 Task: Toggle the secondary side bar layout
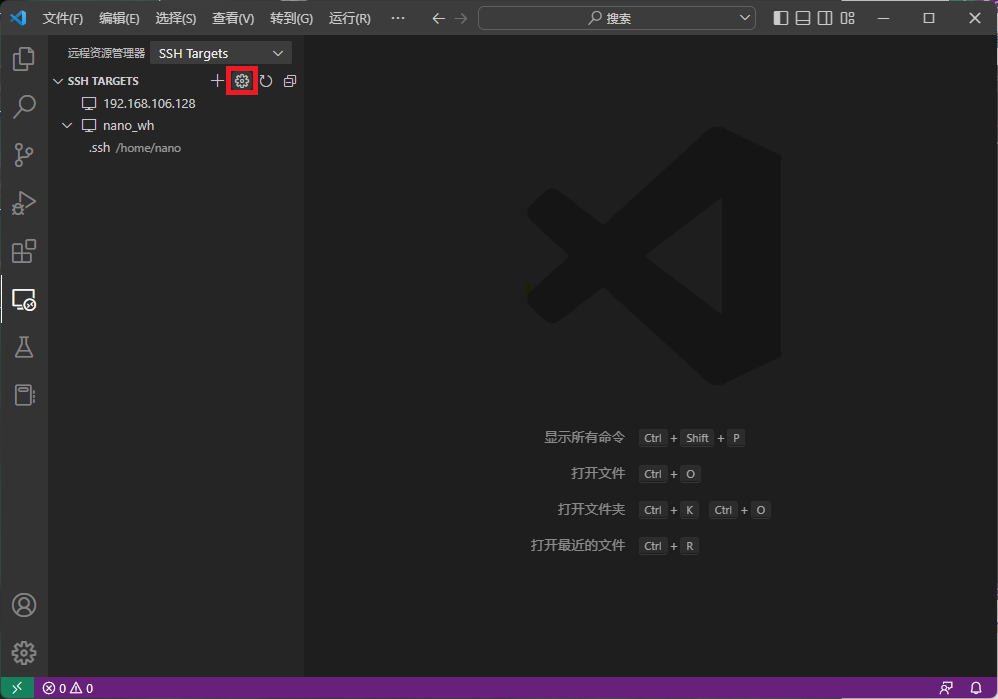click(825, 18)
